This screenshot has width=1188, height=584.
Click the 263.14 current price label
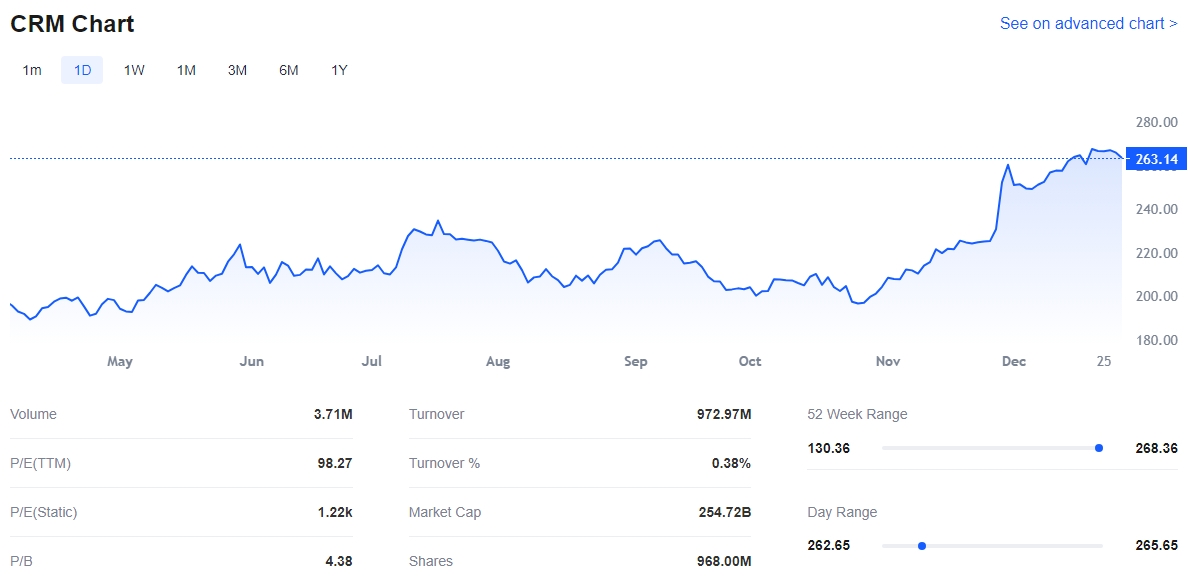pos(1156,159)
